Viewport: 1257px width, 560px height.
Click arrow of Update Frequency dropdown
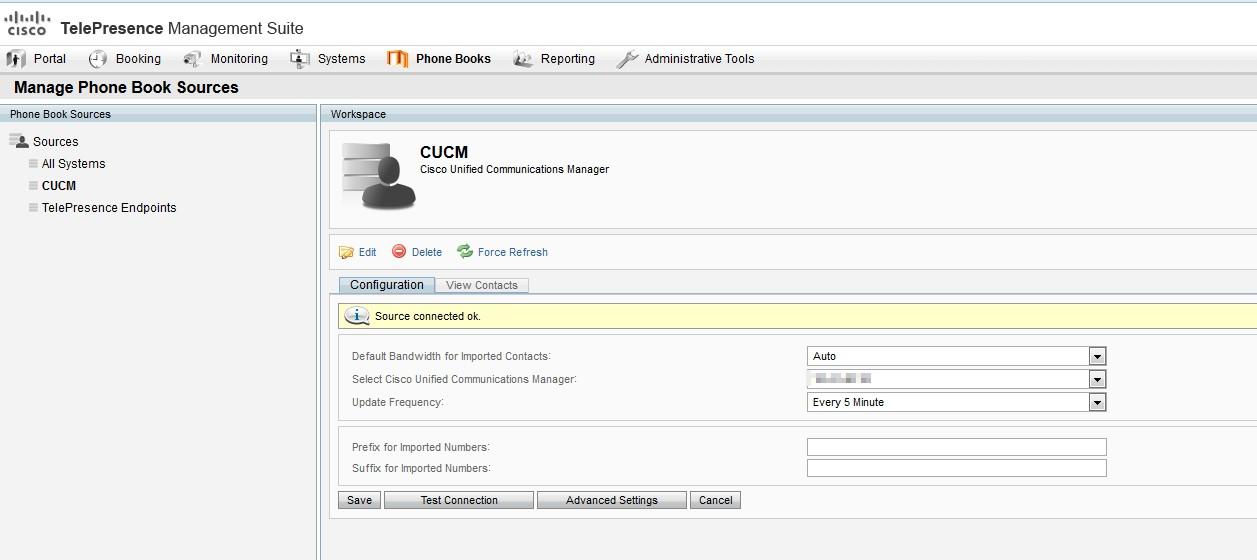point(1097,402)
